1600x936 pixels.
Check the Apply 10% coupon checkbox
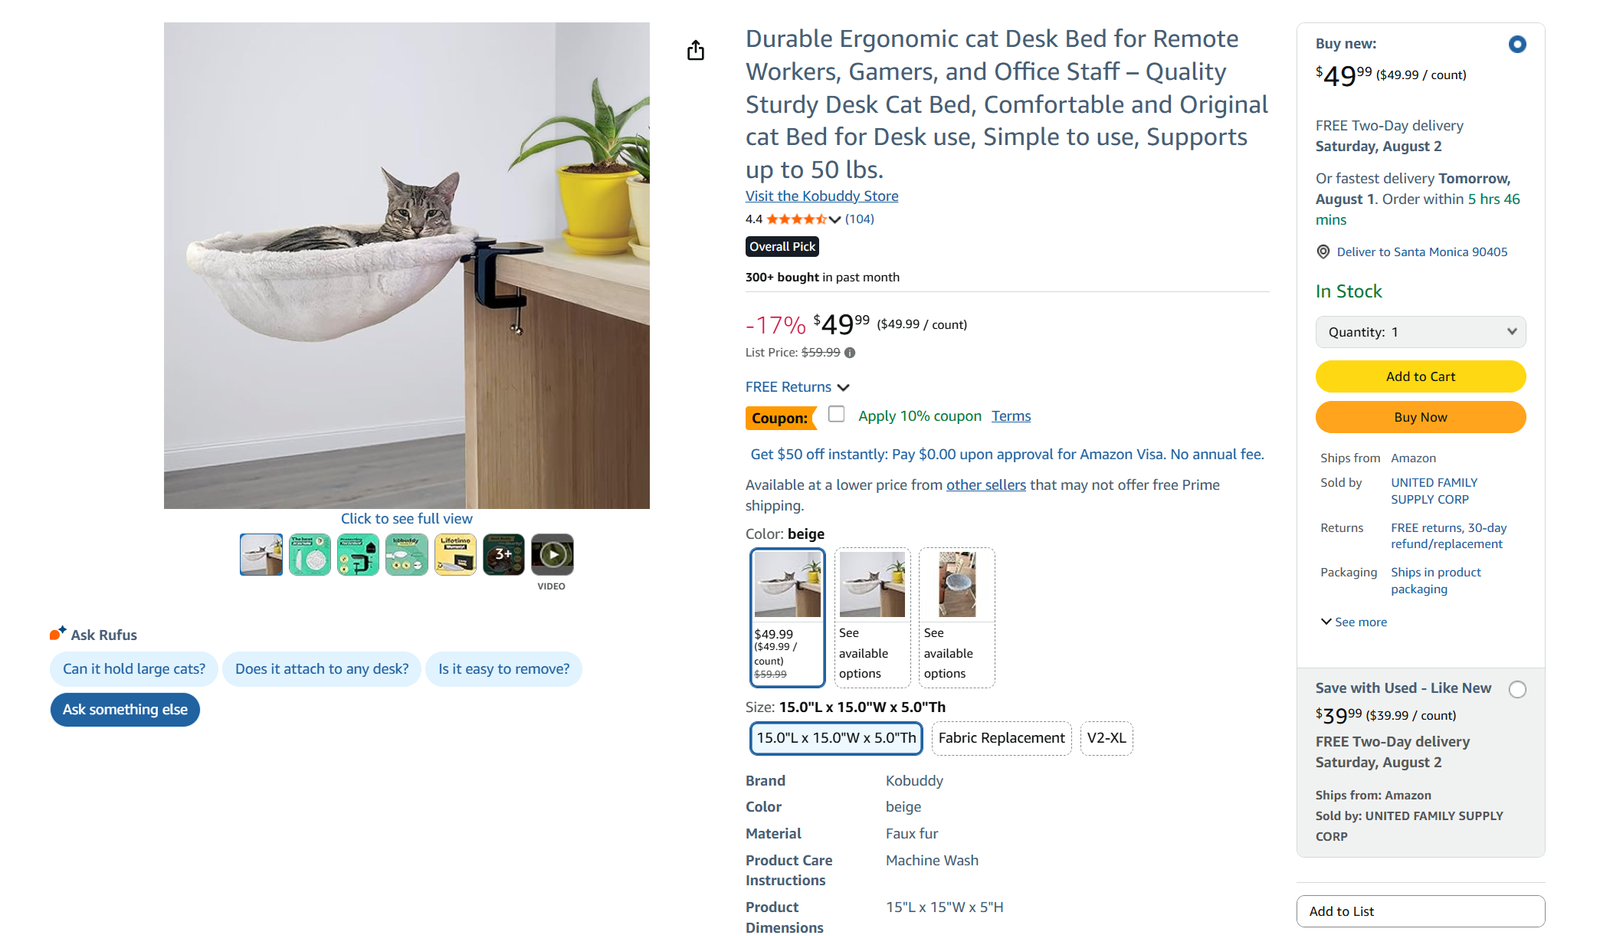coord(836,414)
